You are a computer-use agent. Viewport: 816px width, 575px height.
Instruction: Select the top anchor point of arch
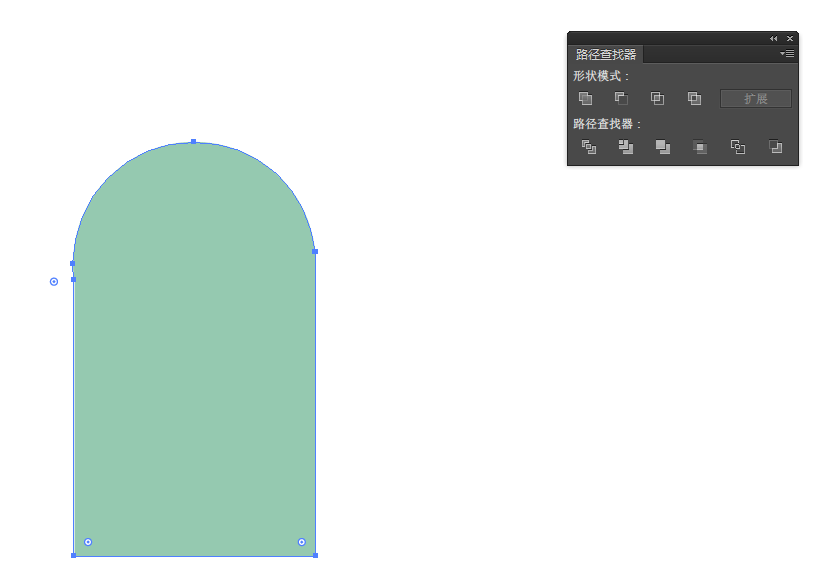click(x=193, y=142)
